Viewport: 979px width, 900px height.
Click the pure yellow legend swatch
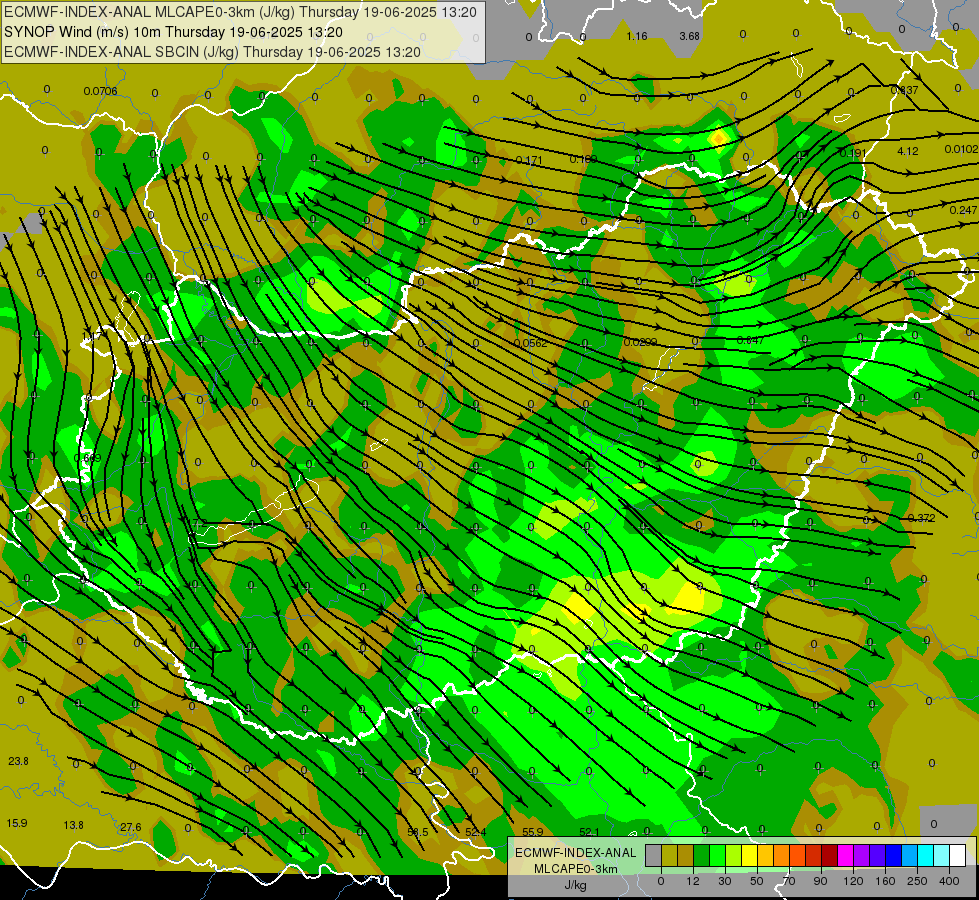click(x=750, y=855)
